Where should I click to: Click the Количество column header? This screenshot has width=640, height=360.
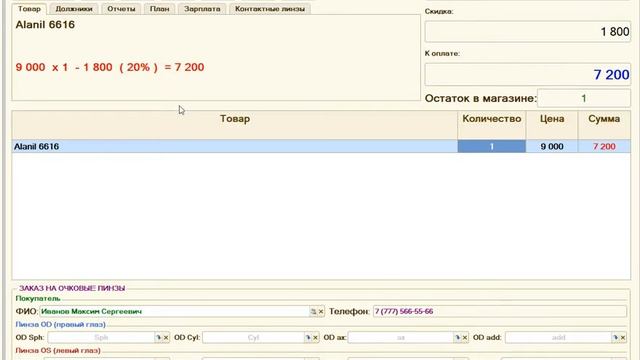[491, 124]
